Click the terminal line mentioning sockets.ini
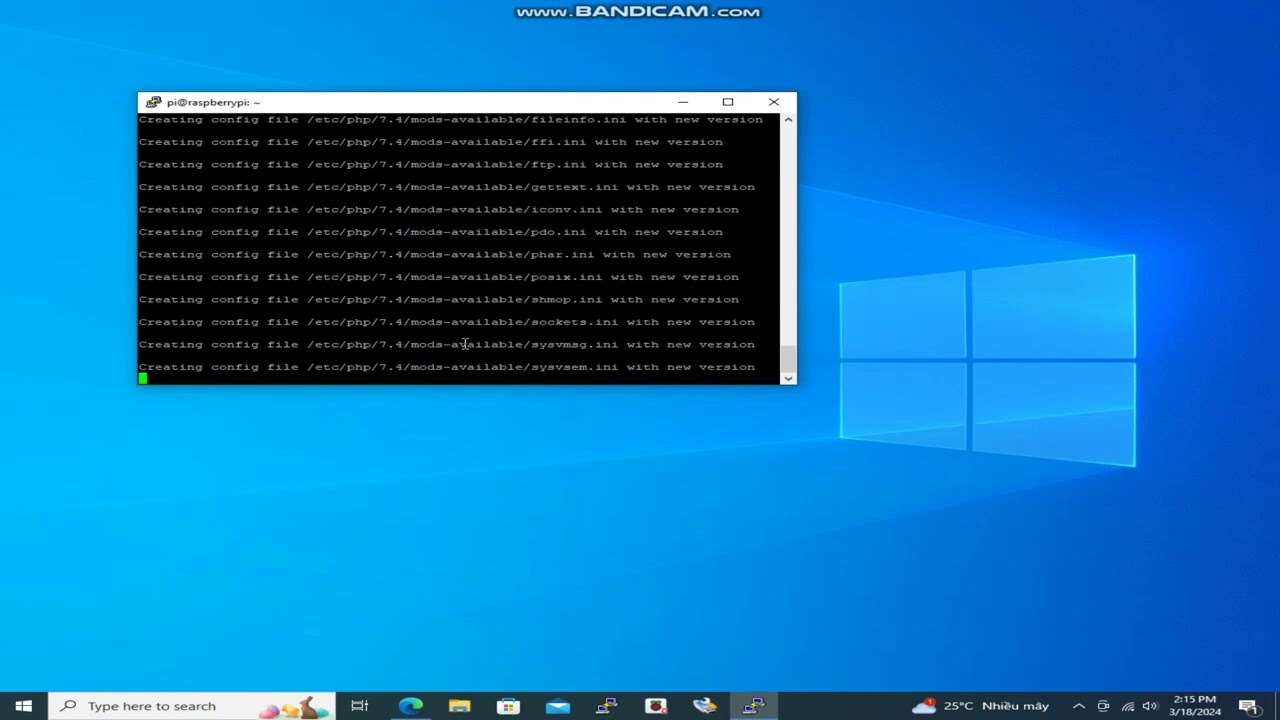The width and height of the screenshot is (1280, 720). [447, 322]
